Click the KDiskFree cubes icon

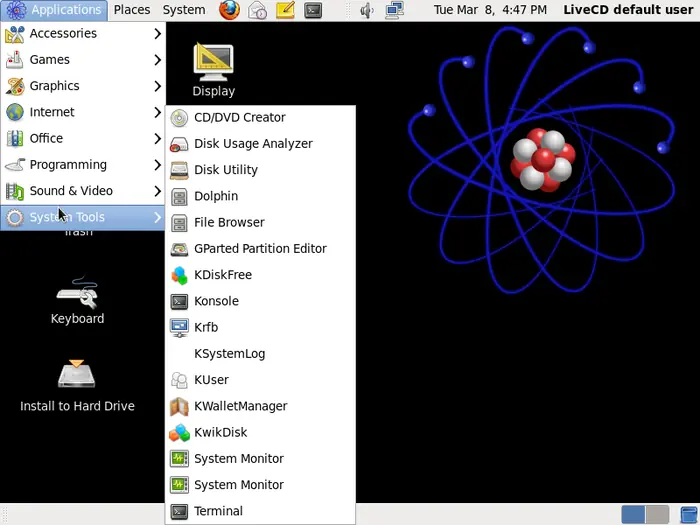(179, 275)
